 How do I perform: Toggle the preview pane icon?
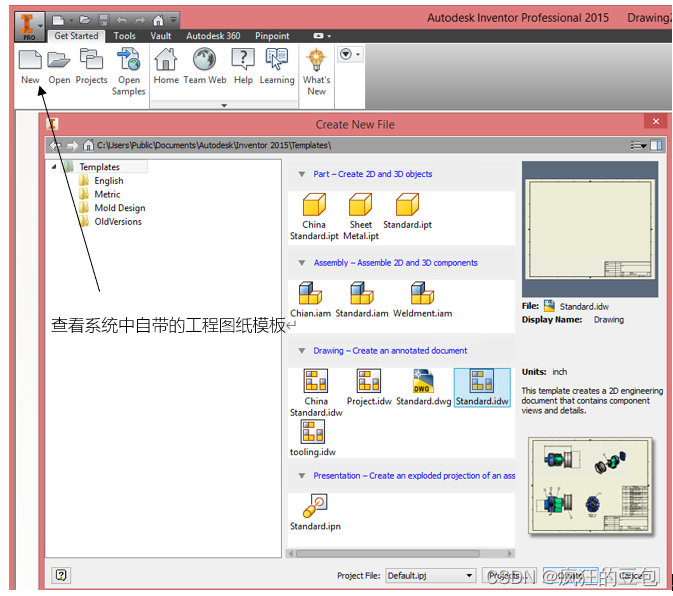tap(656, 145)
